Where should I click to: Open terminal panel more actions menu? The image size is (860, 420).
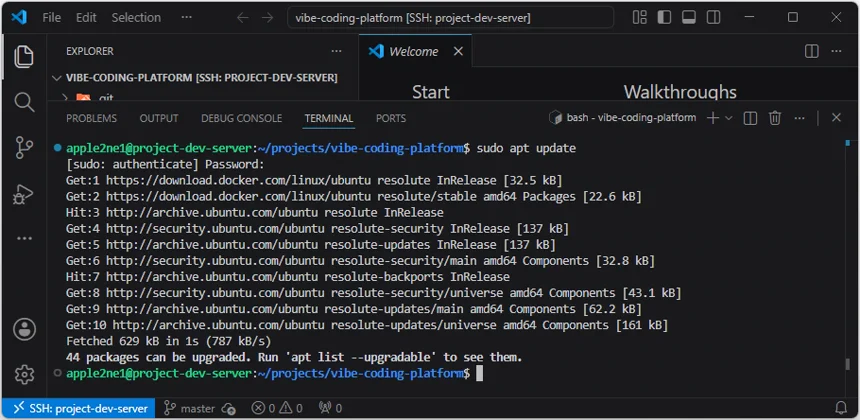(x=799, y=118)
